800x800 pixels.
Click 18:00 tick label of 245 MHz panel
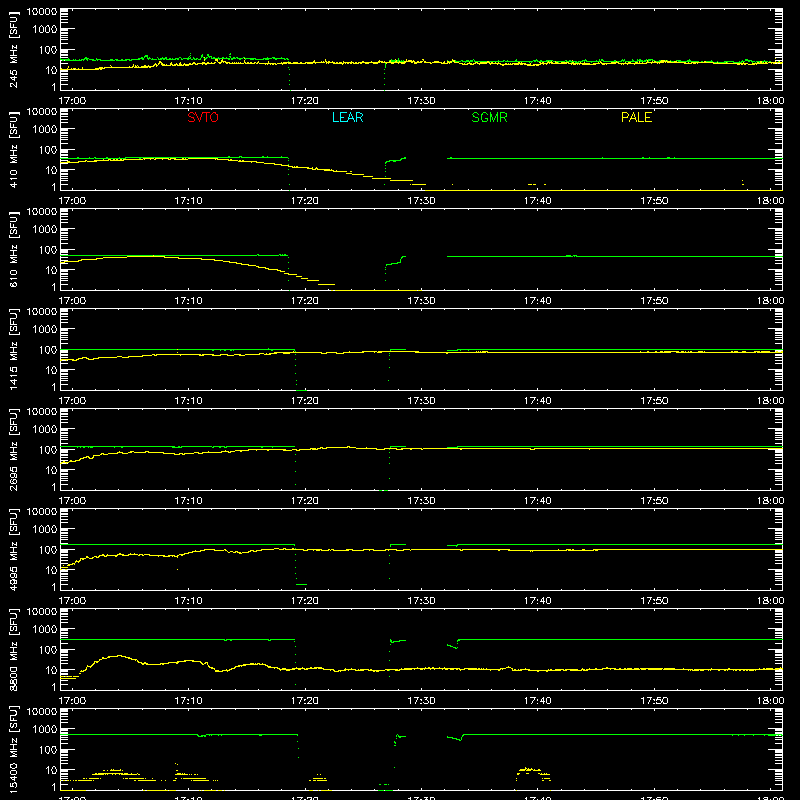[770, 101]
